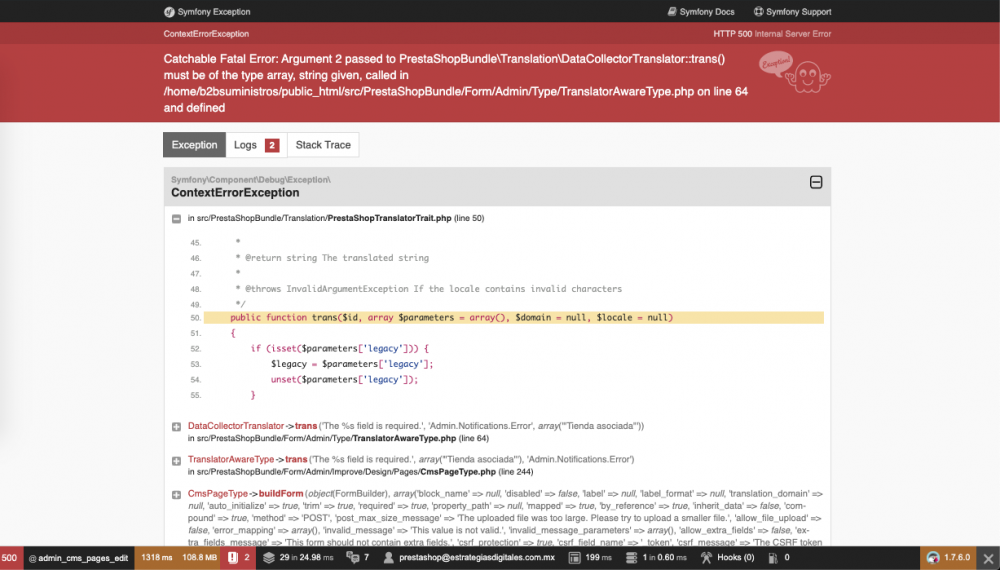This screenshot has height=570, width=1000.
Task: Open the 108.8 MB memory panel
Action: (200, 557)
